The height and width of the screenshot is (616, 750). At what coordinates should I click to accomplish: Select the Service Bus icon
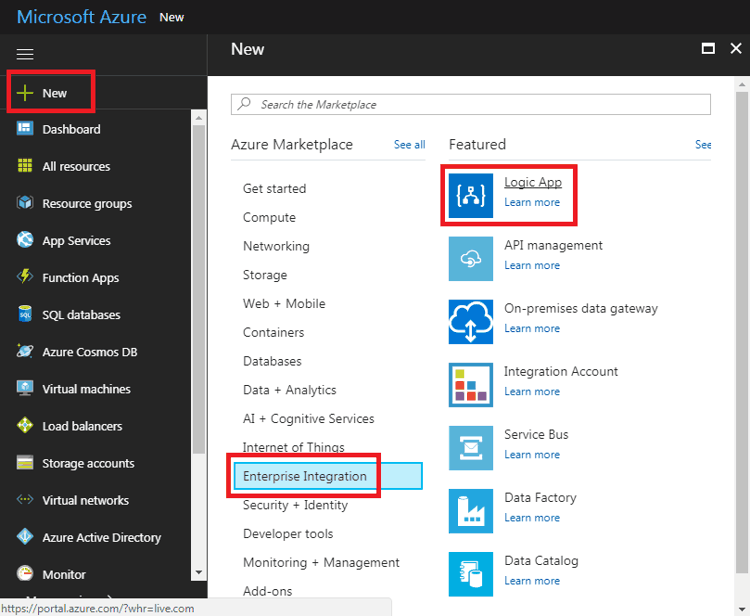pyautogui.click(x=471, y=447)
